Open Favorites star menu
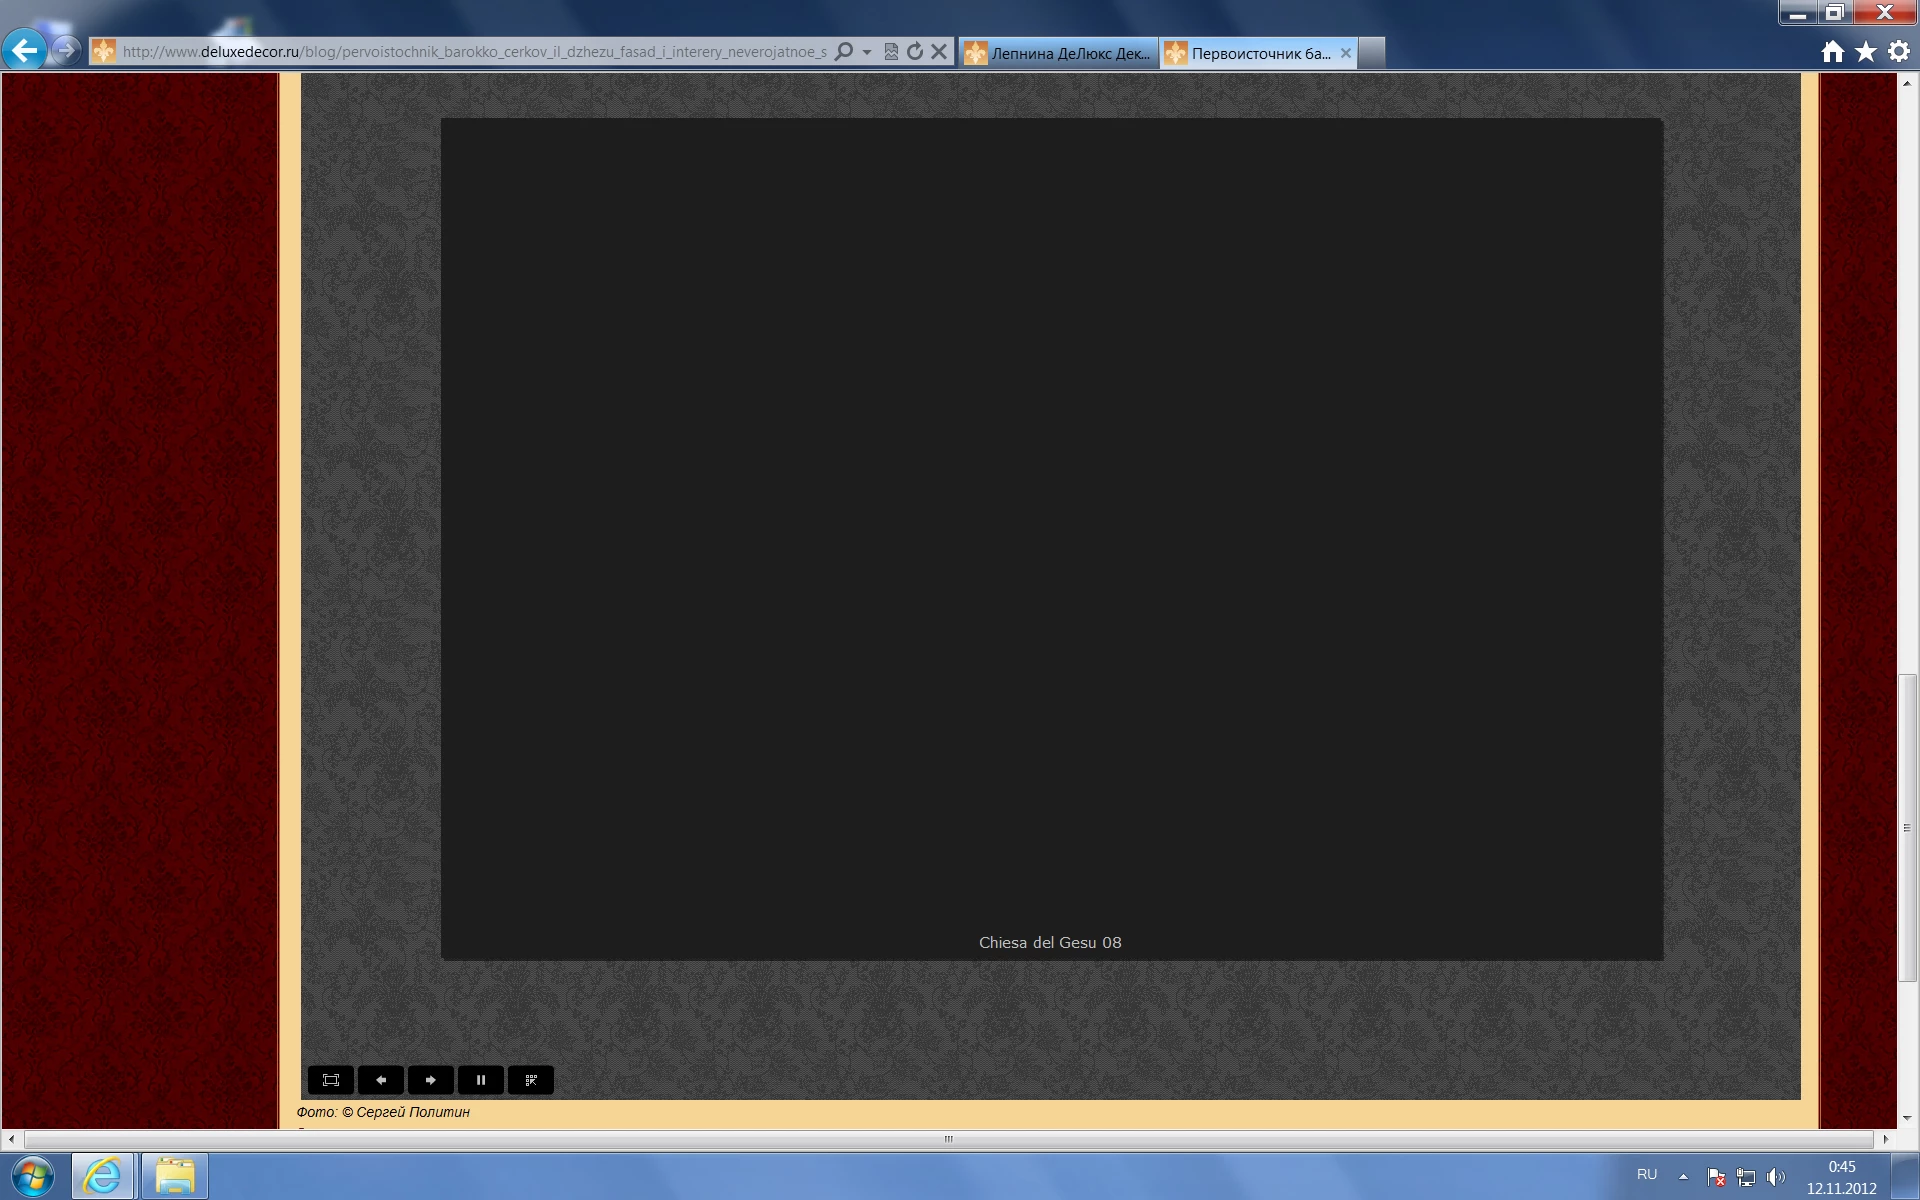The image size is (1920, 1200). click(x=1866, y=52)
